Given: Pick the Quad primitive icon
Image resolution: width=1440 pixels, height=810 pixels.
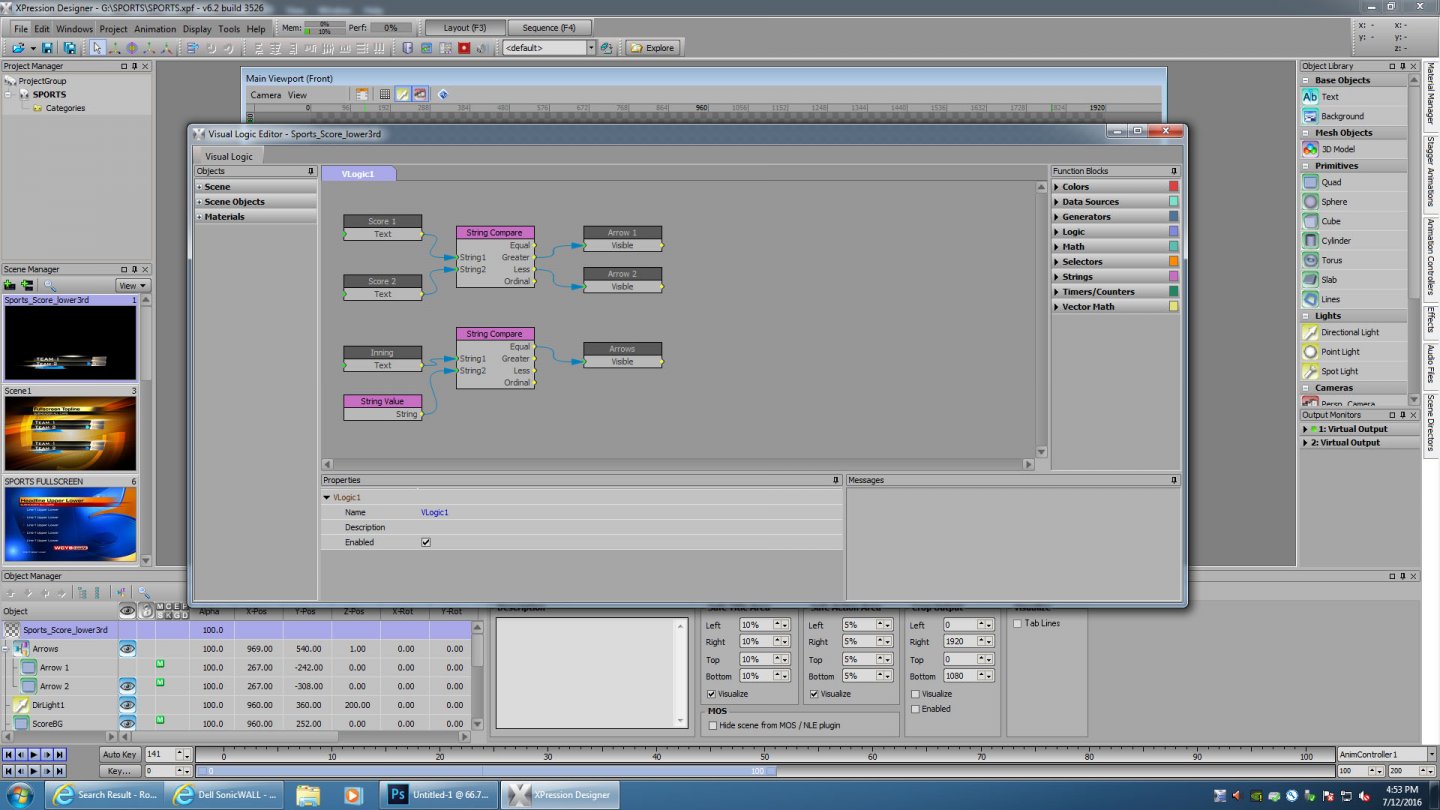Looking at the screenshot, I should tap(1310, 182).
